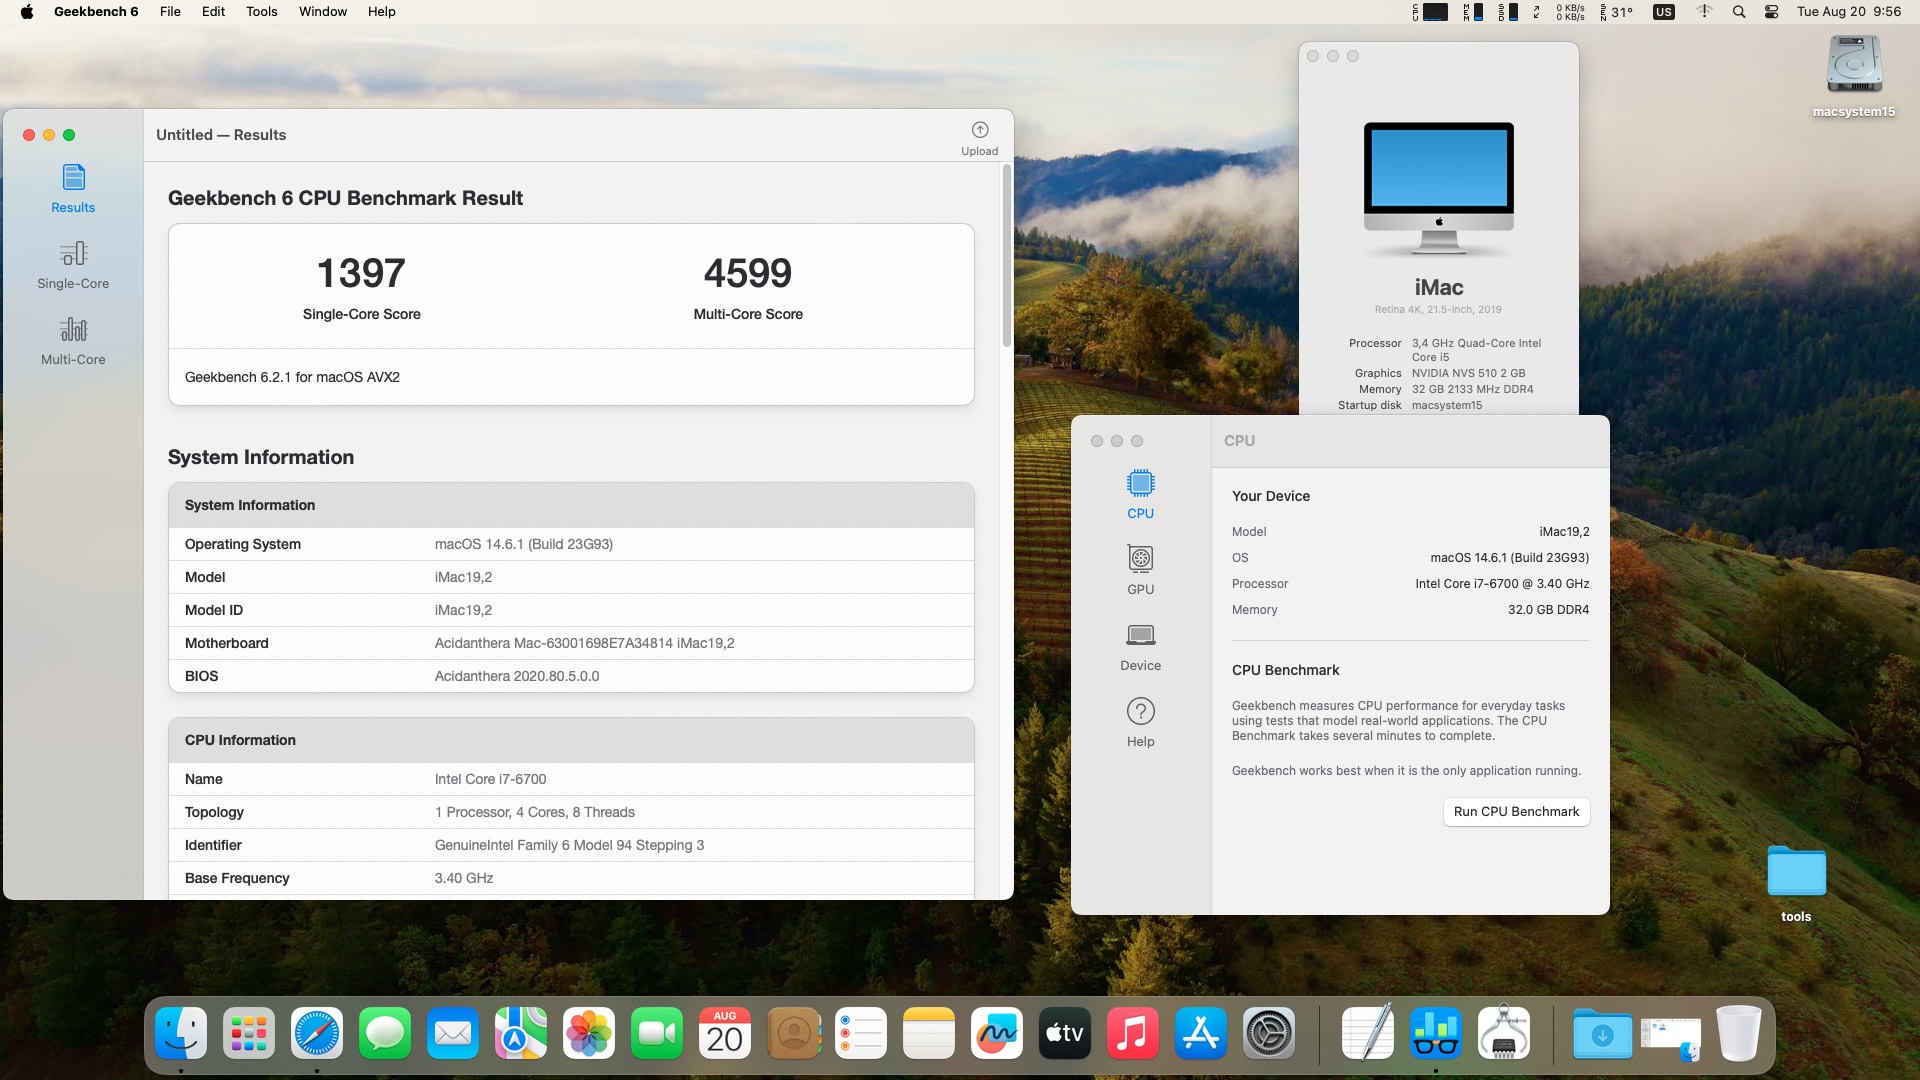Open Reminders from the Dock
This screenshot has height=1080, width=1920.
[x=861, y=1033]
